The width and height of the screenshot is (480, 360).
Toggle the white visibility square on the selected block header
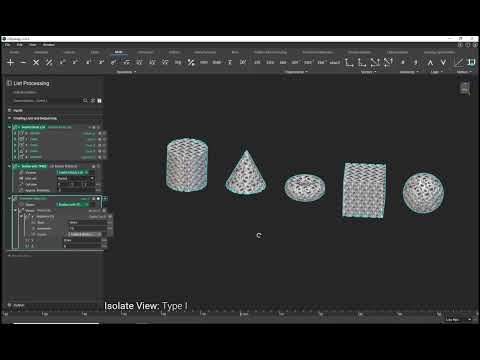coord(98,198)
